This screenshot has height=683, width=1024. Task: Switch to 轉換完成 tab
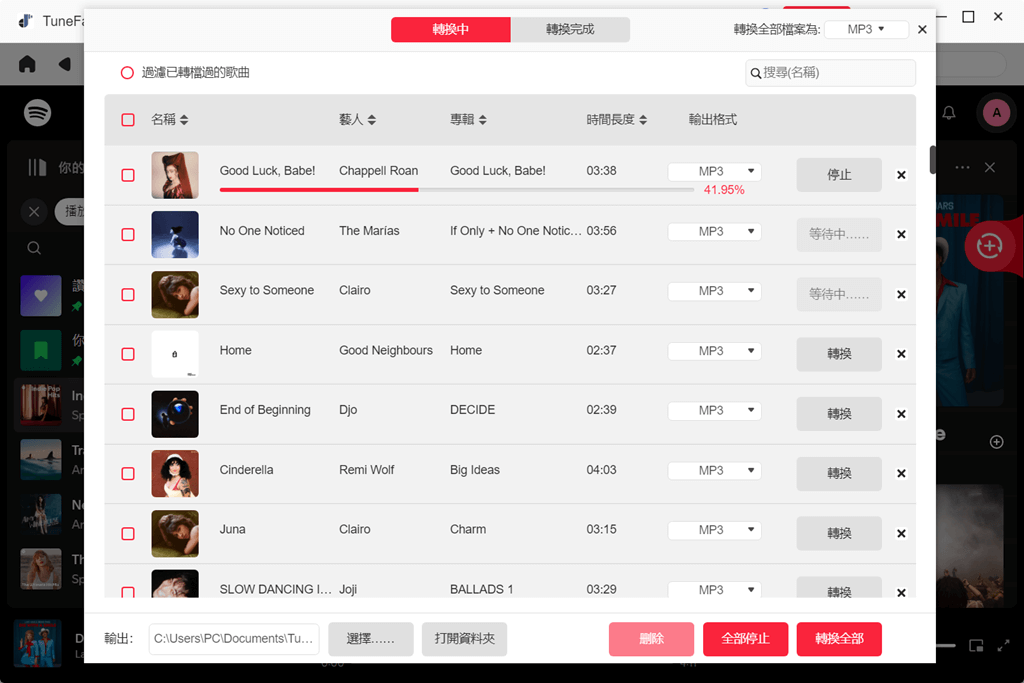tap(570, 29)
